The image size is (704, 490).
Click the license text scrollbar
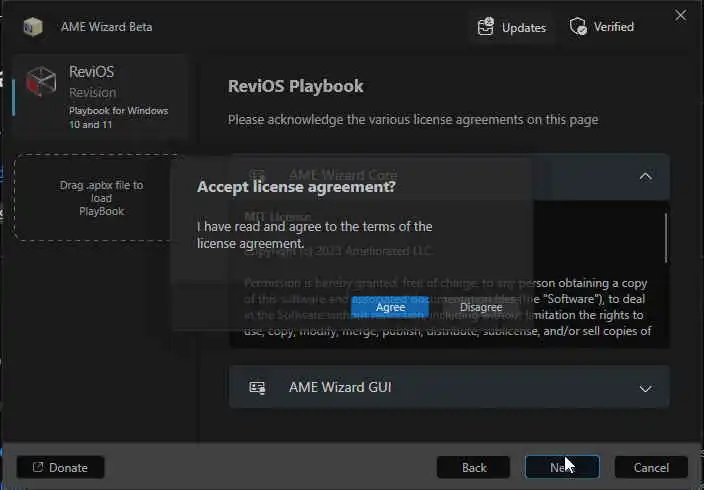[665, 238]
